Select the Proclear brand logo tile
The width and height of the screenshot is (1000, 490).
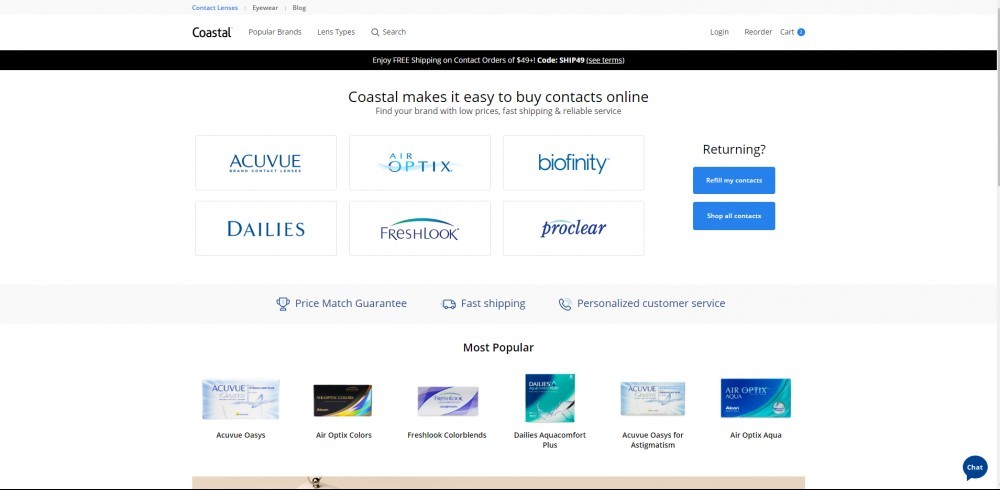click(x=573, y=228)
